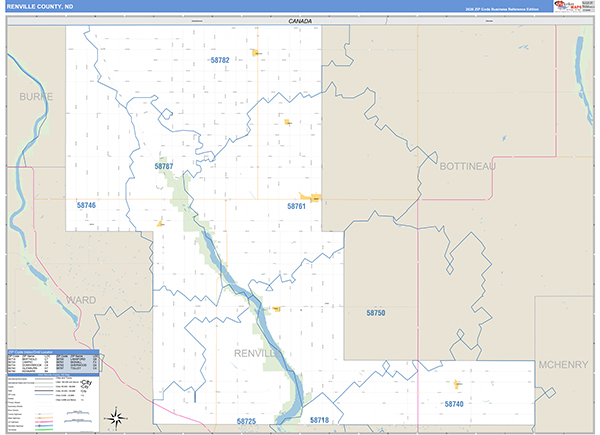Image resolution: width=600 pixels, height=435 pixels.
Task: Click the BURKE county label
Action: pyautogui.click(x=36, y=97)
